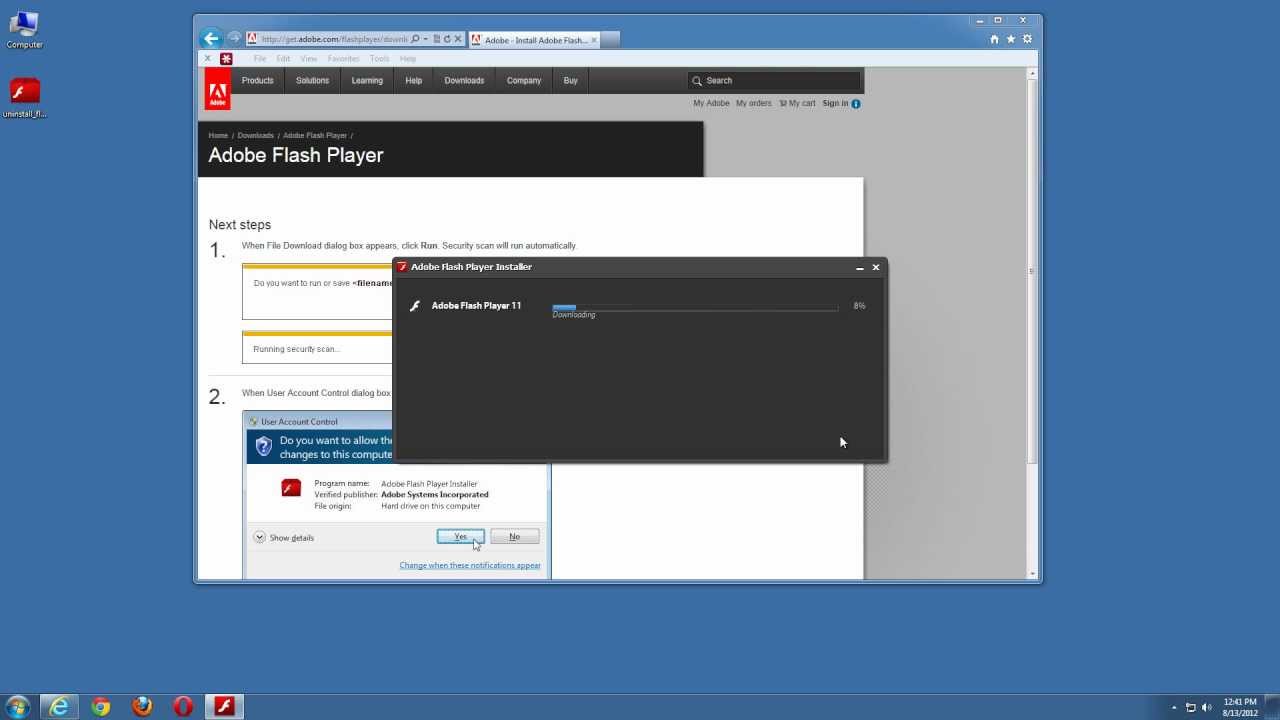Click the red asterisk toolbar icon
The image size is (1280, 720).
[226, 59]
